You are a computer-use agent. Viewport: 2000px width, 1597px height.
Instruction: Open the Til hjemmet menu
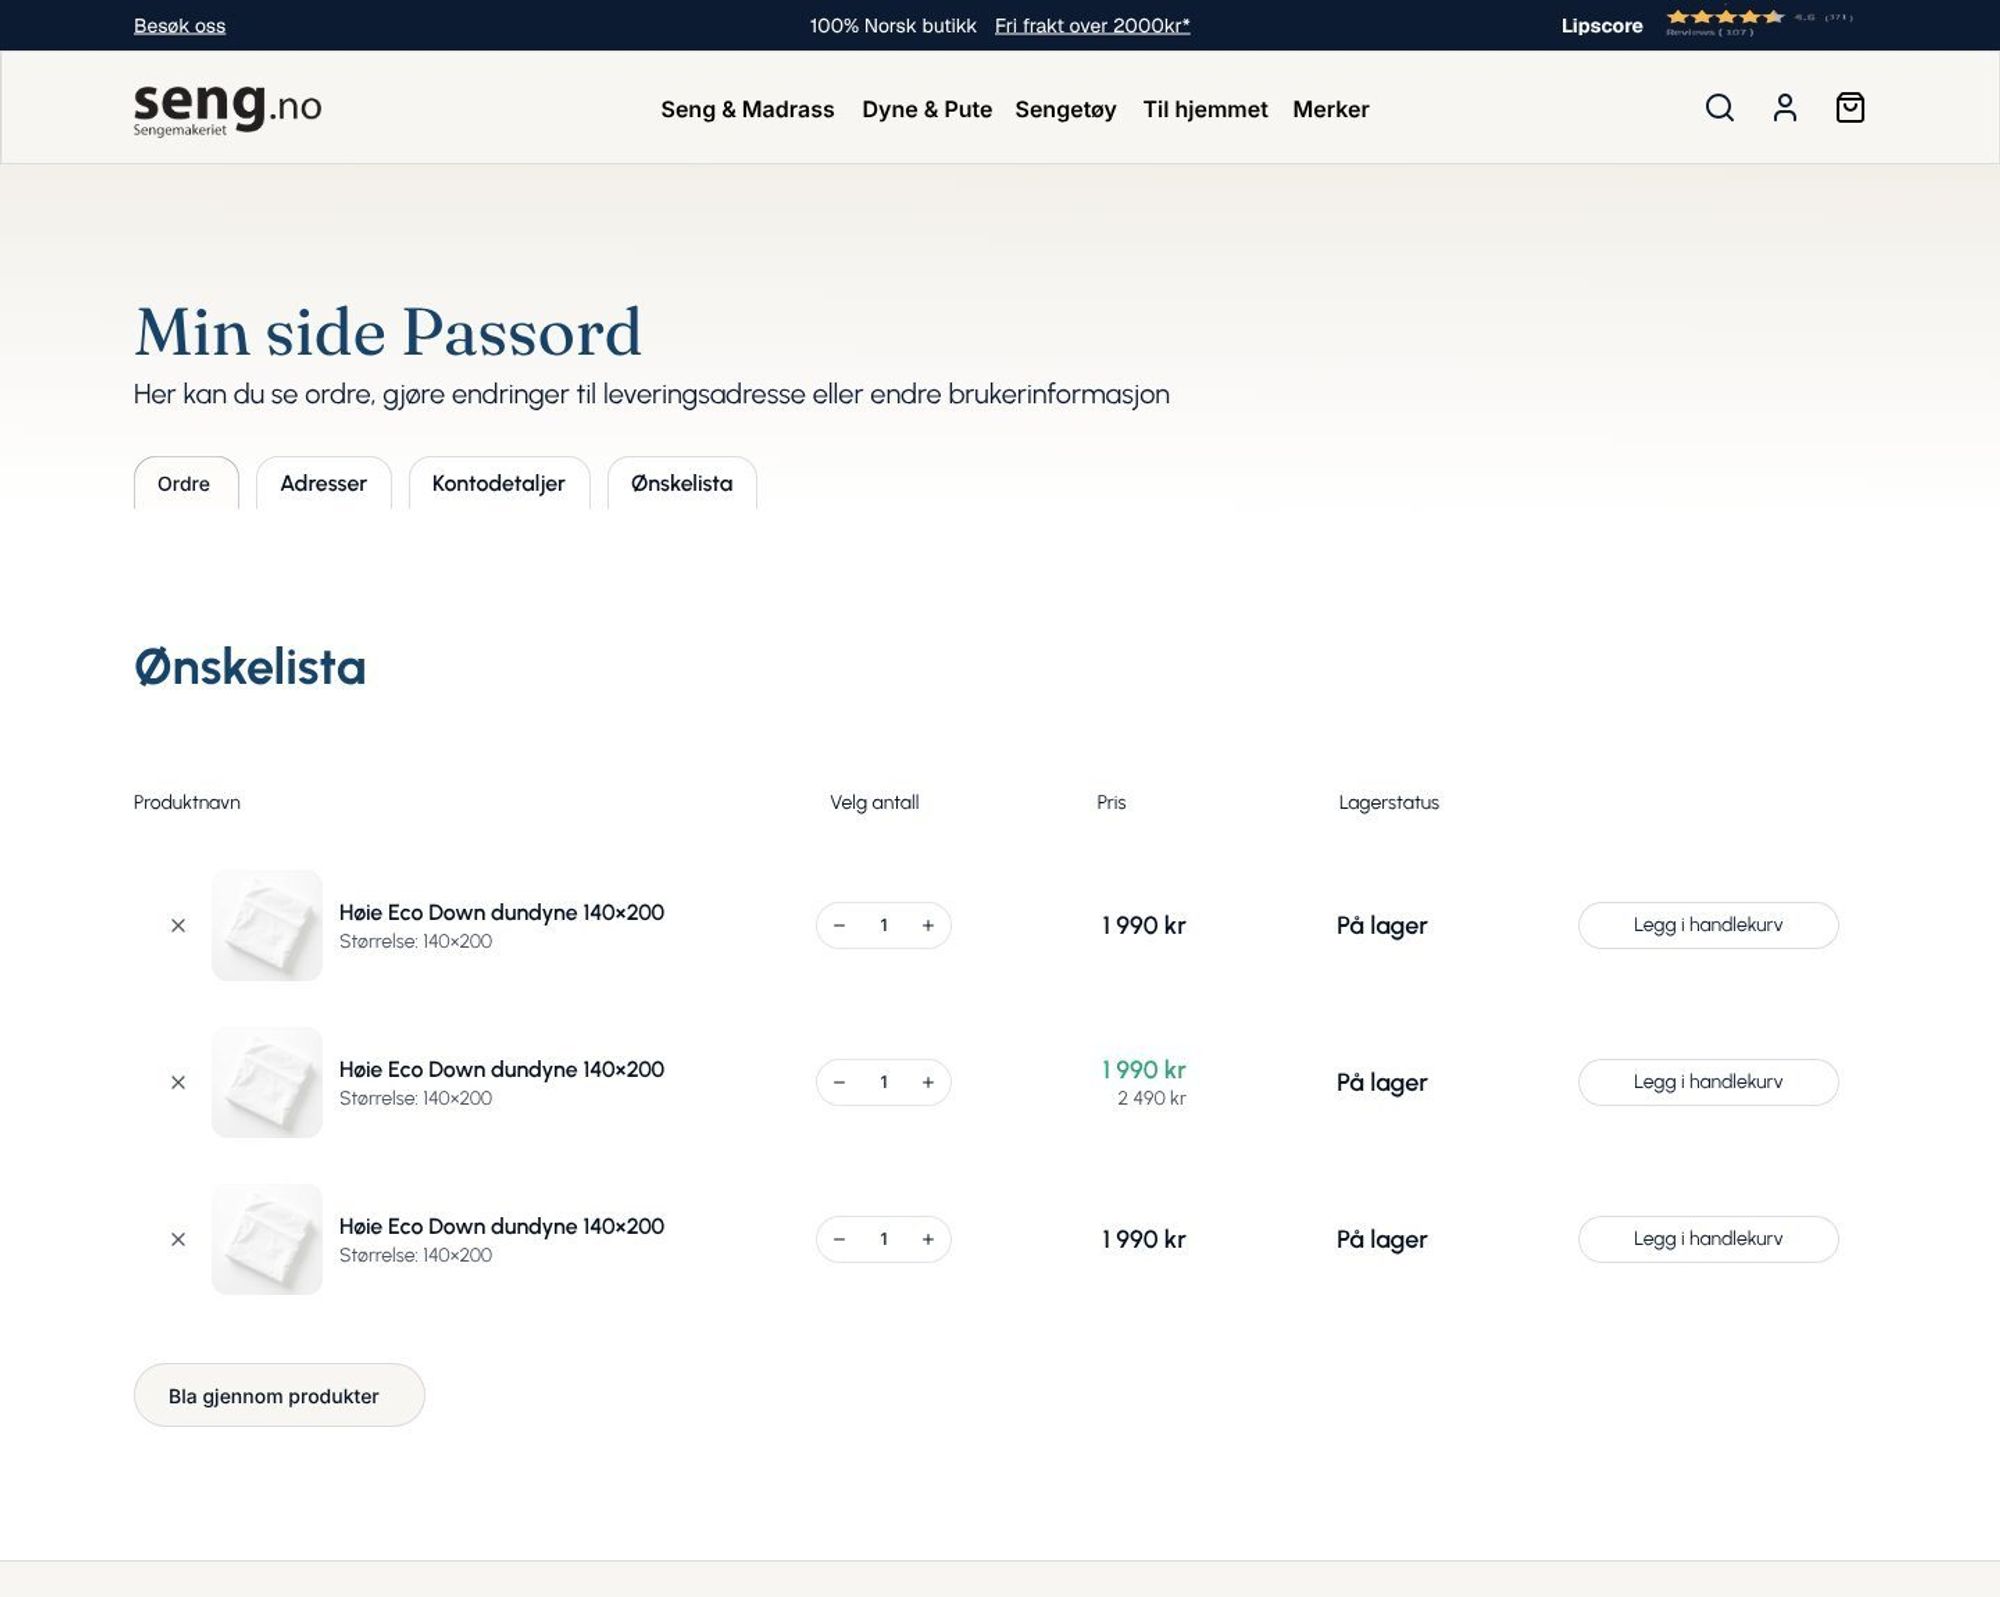[1205, 109]
